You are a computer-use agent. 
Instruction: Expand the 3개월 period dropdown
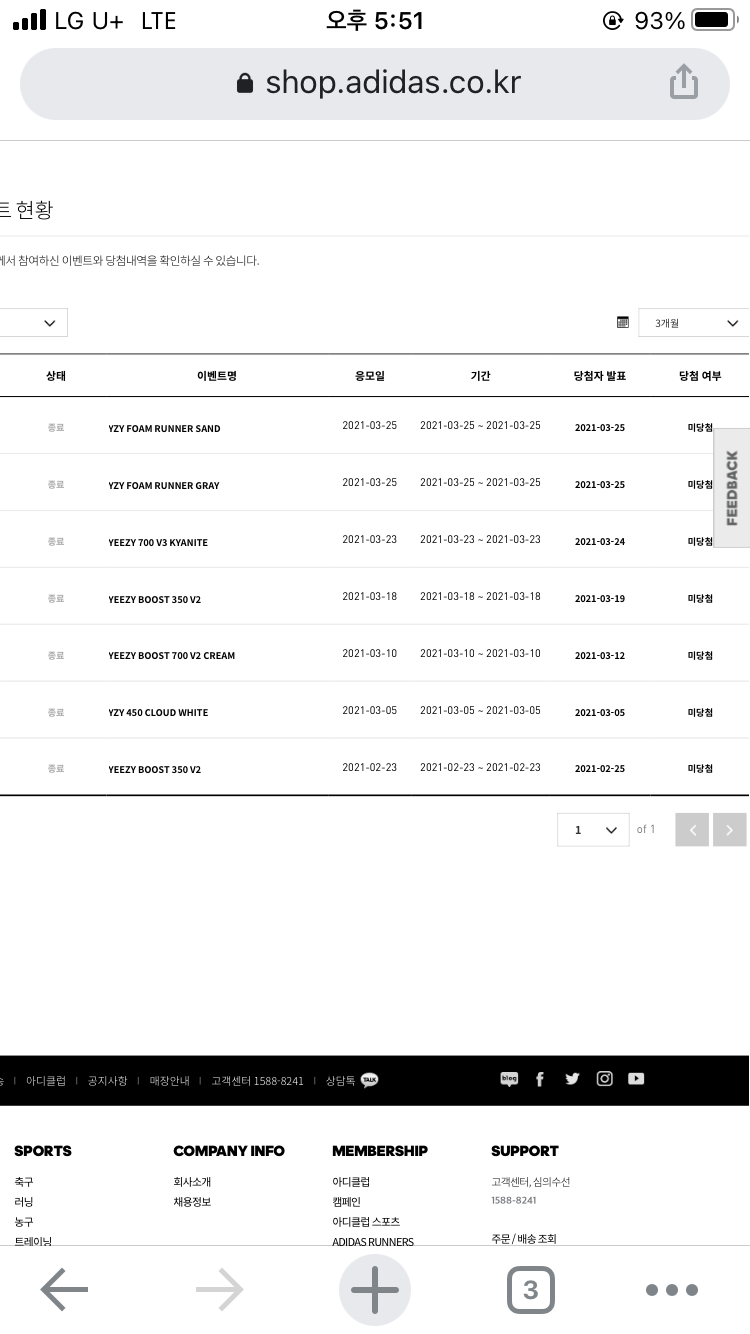[693, 322]
